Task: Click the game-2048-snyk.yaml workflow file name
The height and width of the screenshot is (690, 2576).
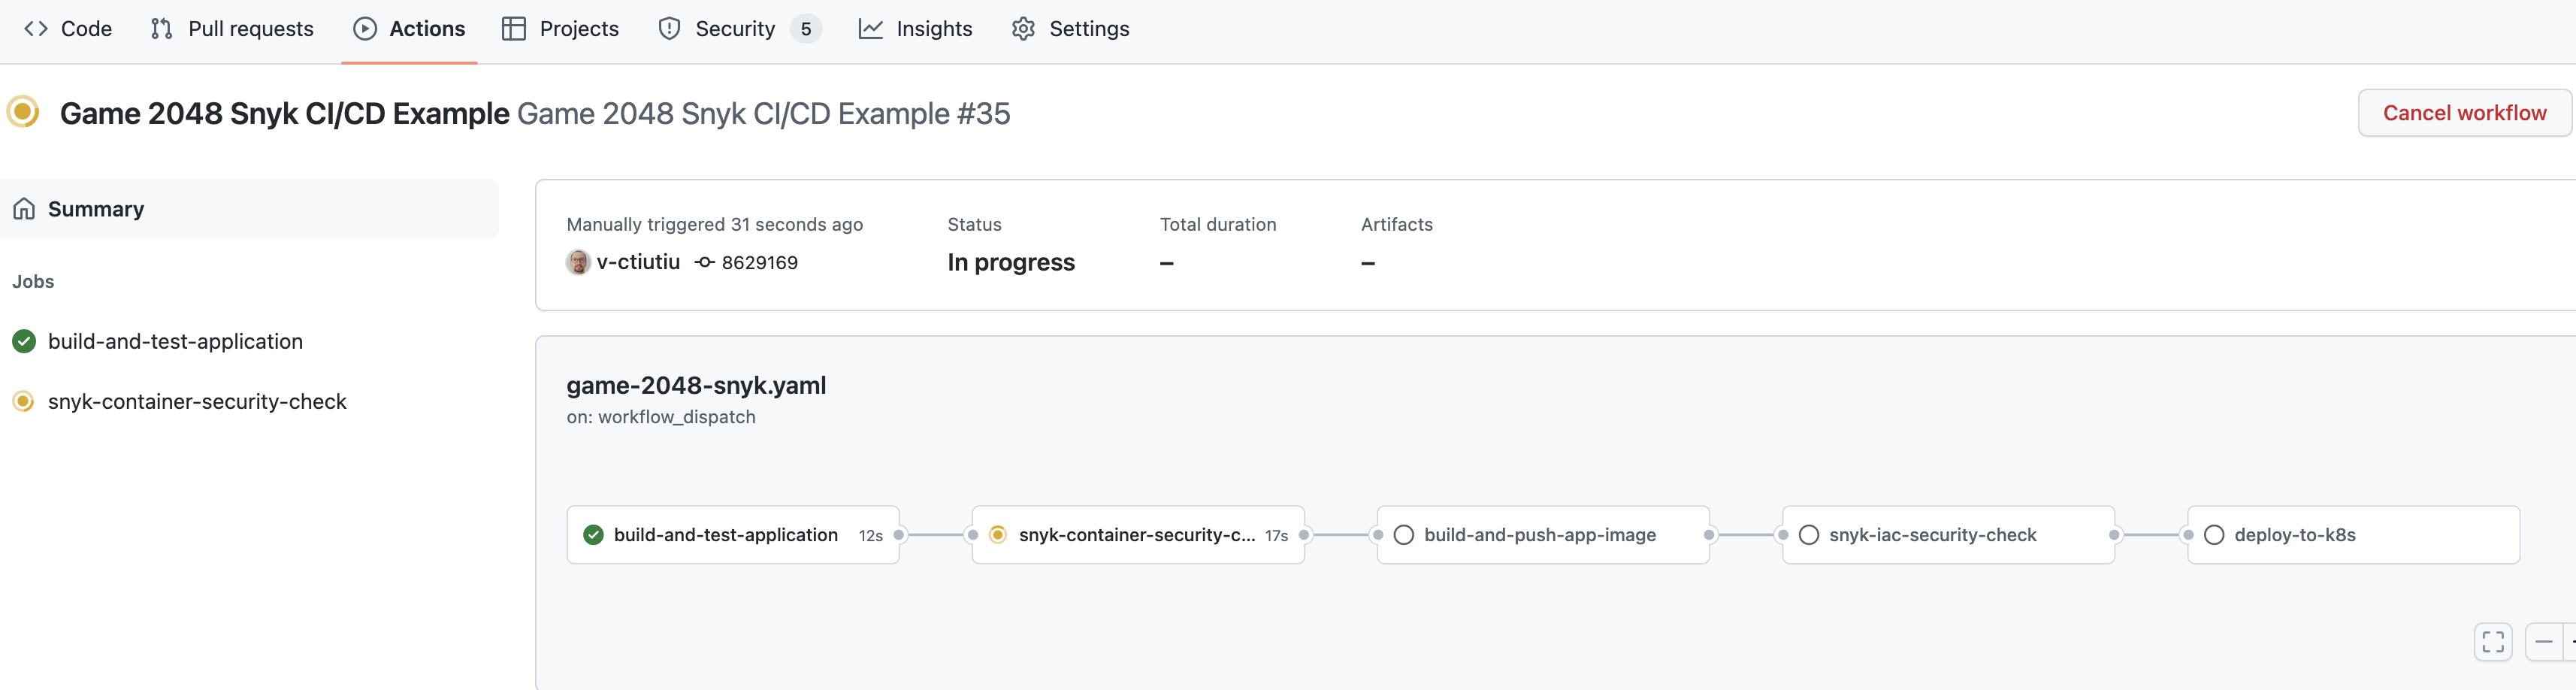Action: (696, 385)
